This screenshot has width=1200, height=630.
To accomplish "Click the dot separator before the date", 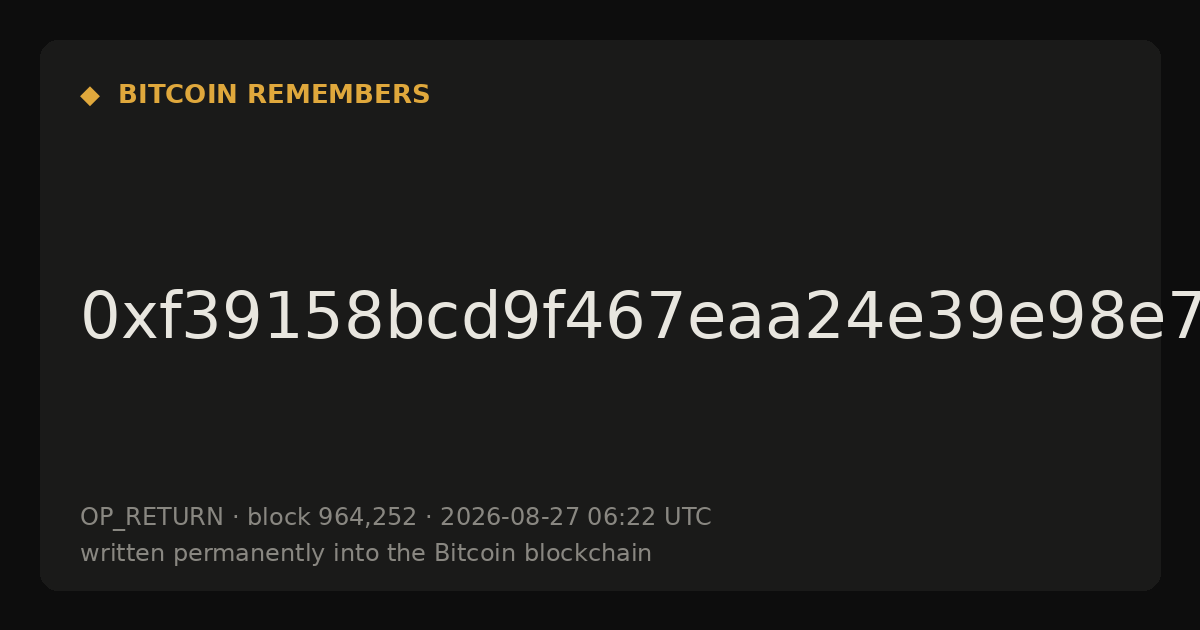I will pos(428,518).
